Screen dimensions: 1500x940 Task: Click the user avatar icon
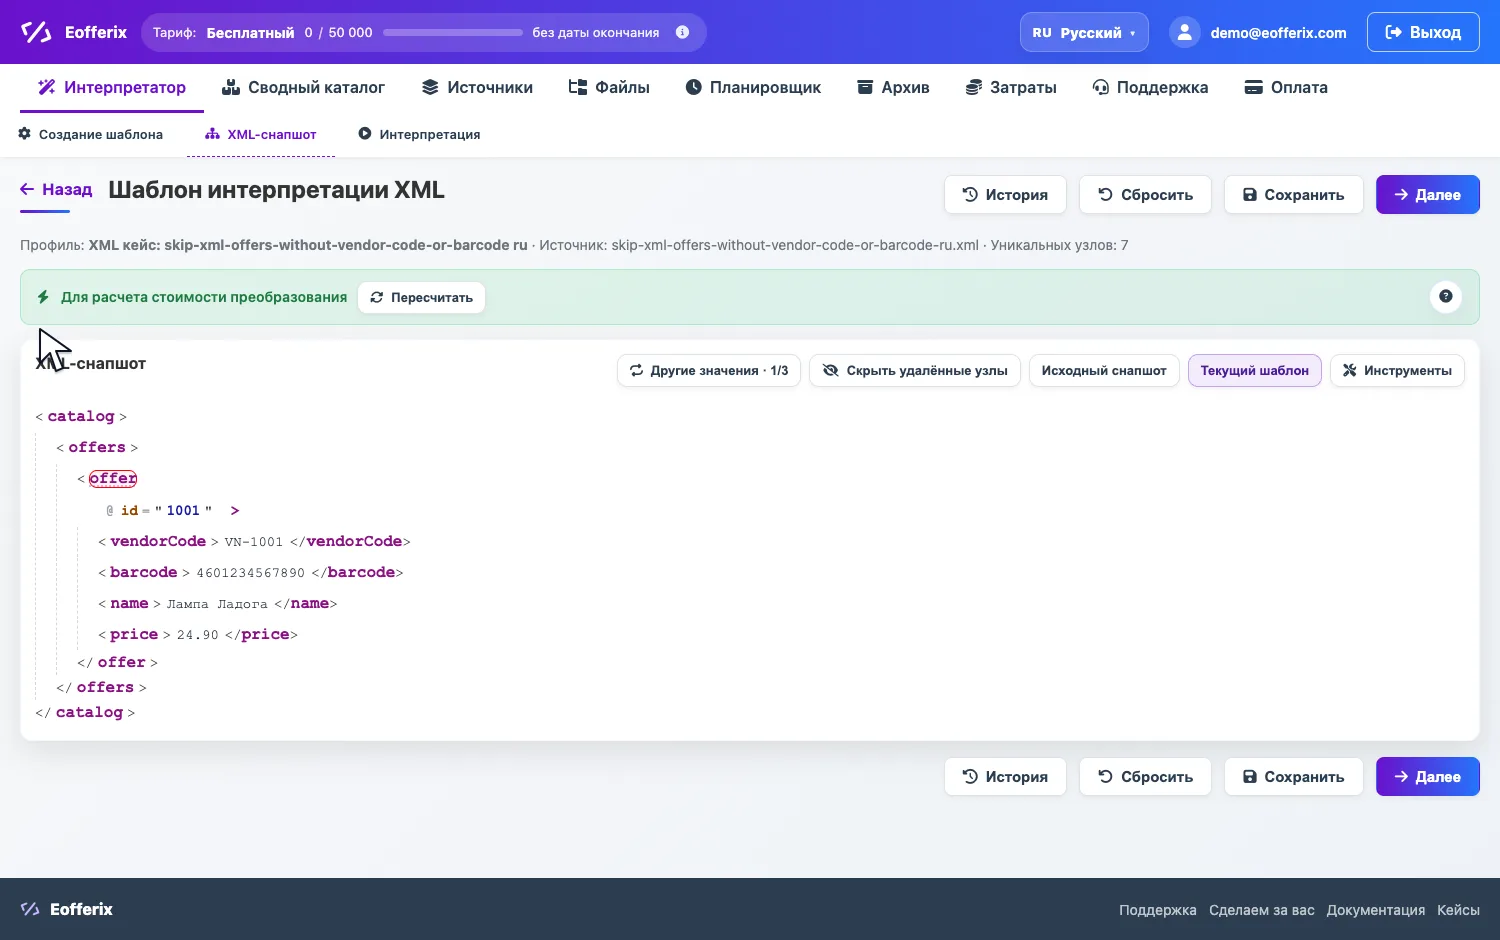point(1184,32)
